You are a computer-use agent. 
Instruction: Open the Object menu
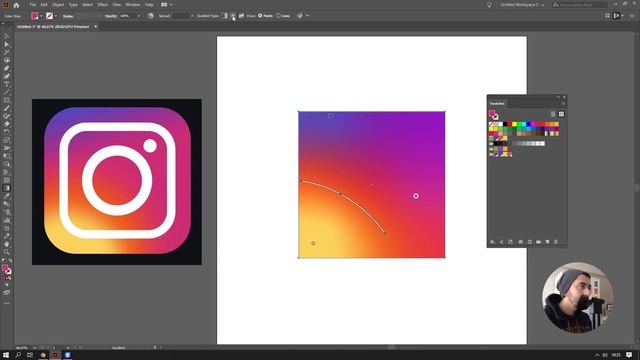[58, 5]
